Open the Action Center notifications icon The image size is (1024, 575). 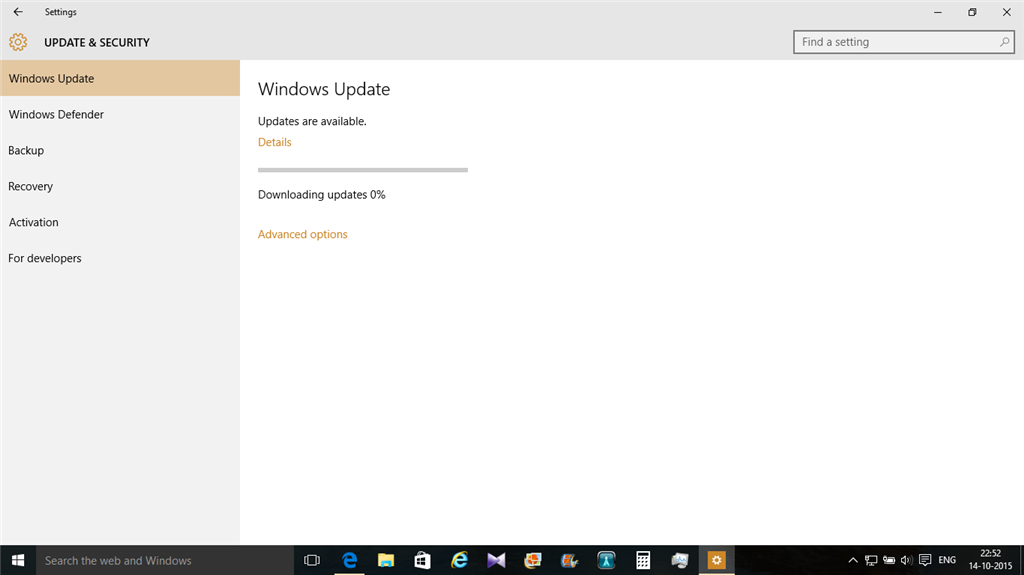click(x=925, y=560)
